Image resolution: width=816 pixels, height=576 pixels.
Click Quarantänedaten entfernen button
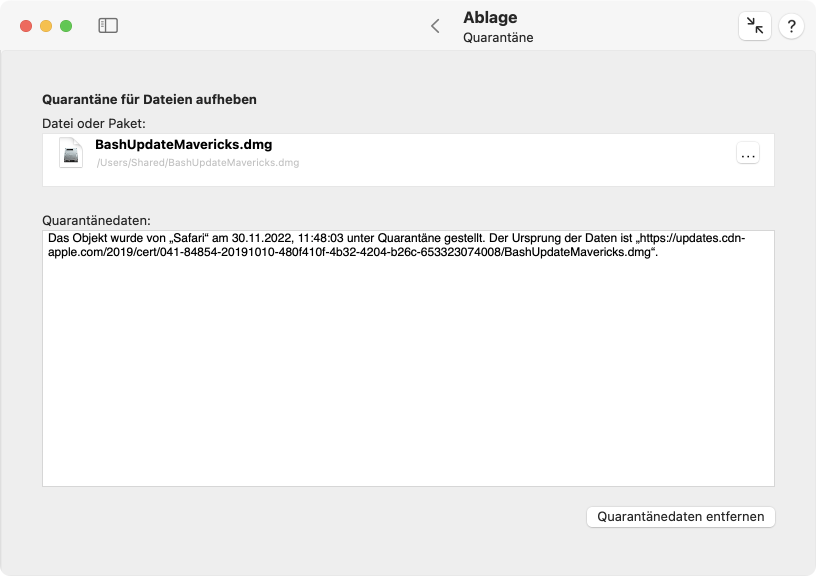point(681,517)
